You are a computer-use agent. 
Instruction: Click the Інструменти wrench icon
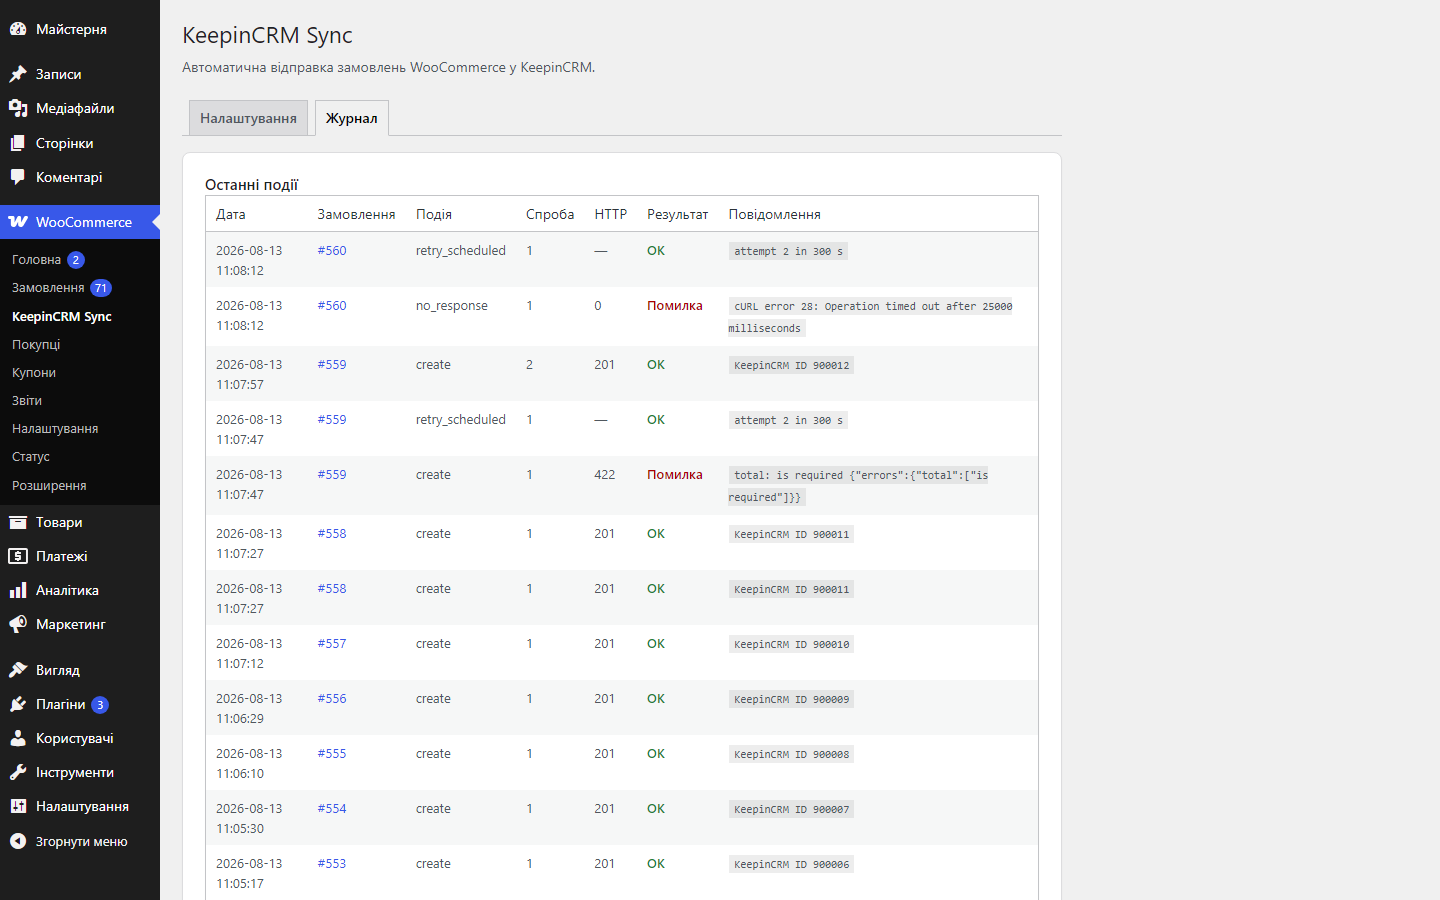[x=18, y=772]
